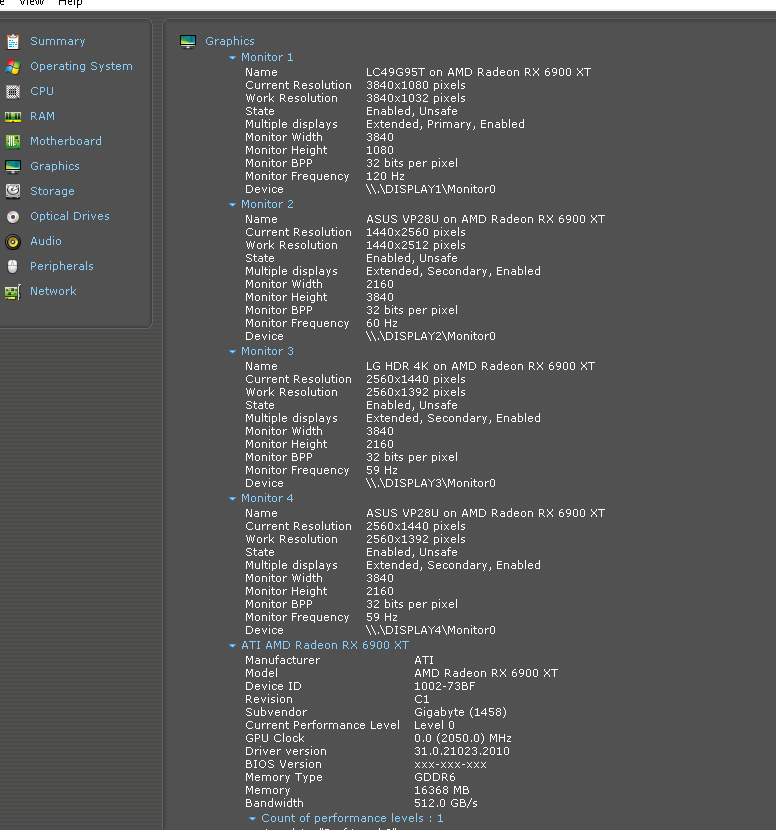Select the Device ID value 1002-73BF
The height and width of the screenshot is (830, 776).
pos(445,686)
